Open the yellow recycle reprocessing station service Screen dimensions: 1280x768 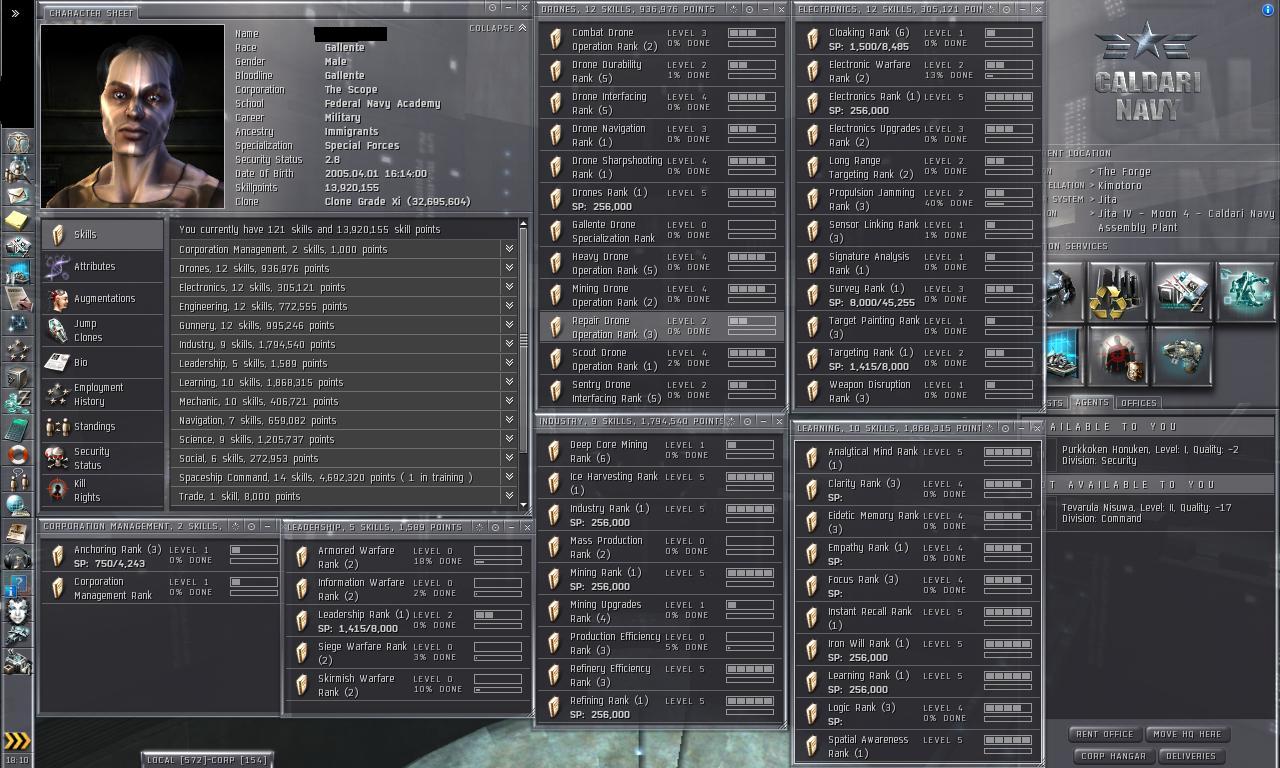click(1117, 292)
